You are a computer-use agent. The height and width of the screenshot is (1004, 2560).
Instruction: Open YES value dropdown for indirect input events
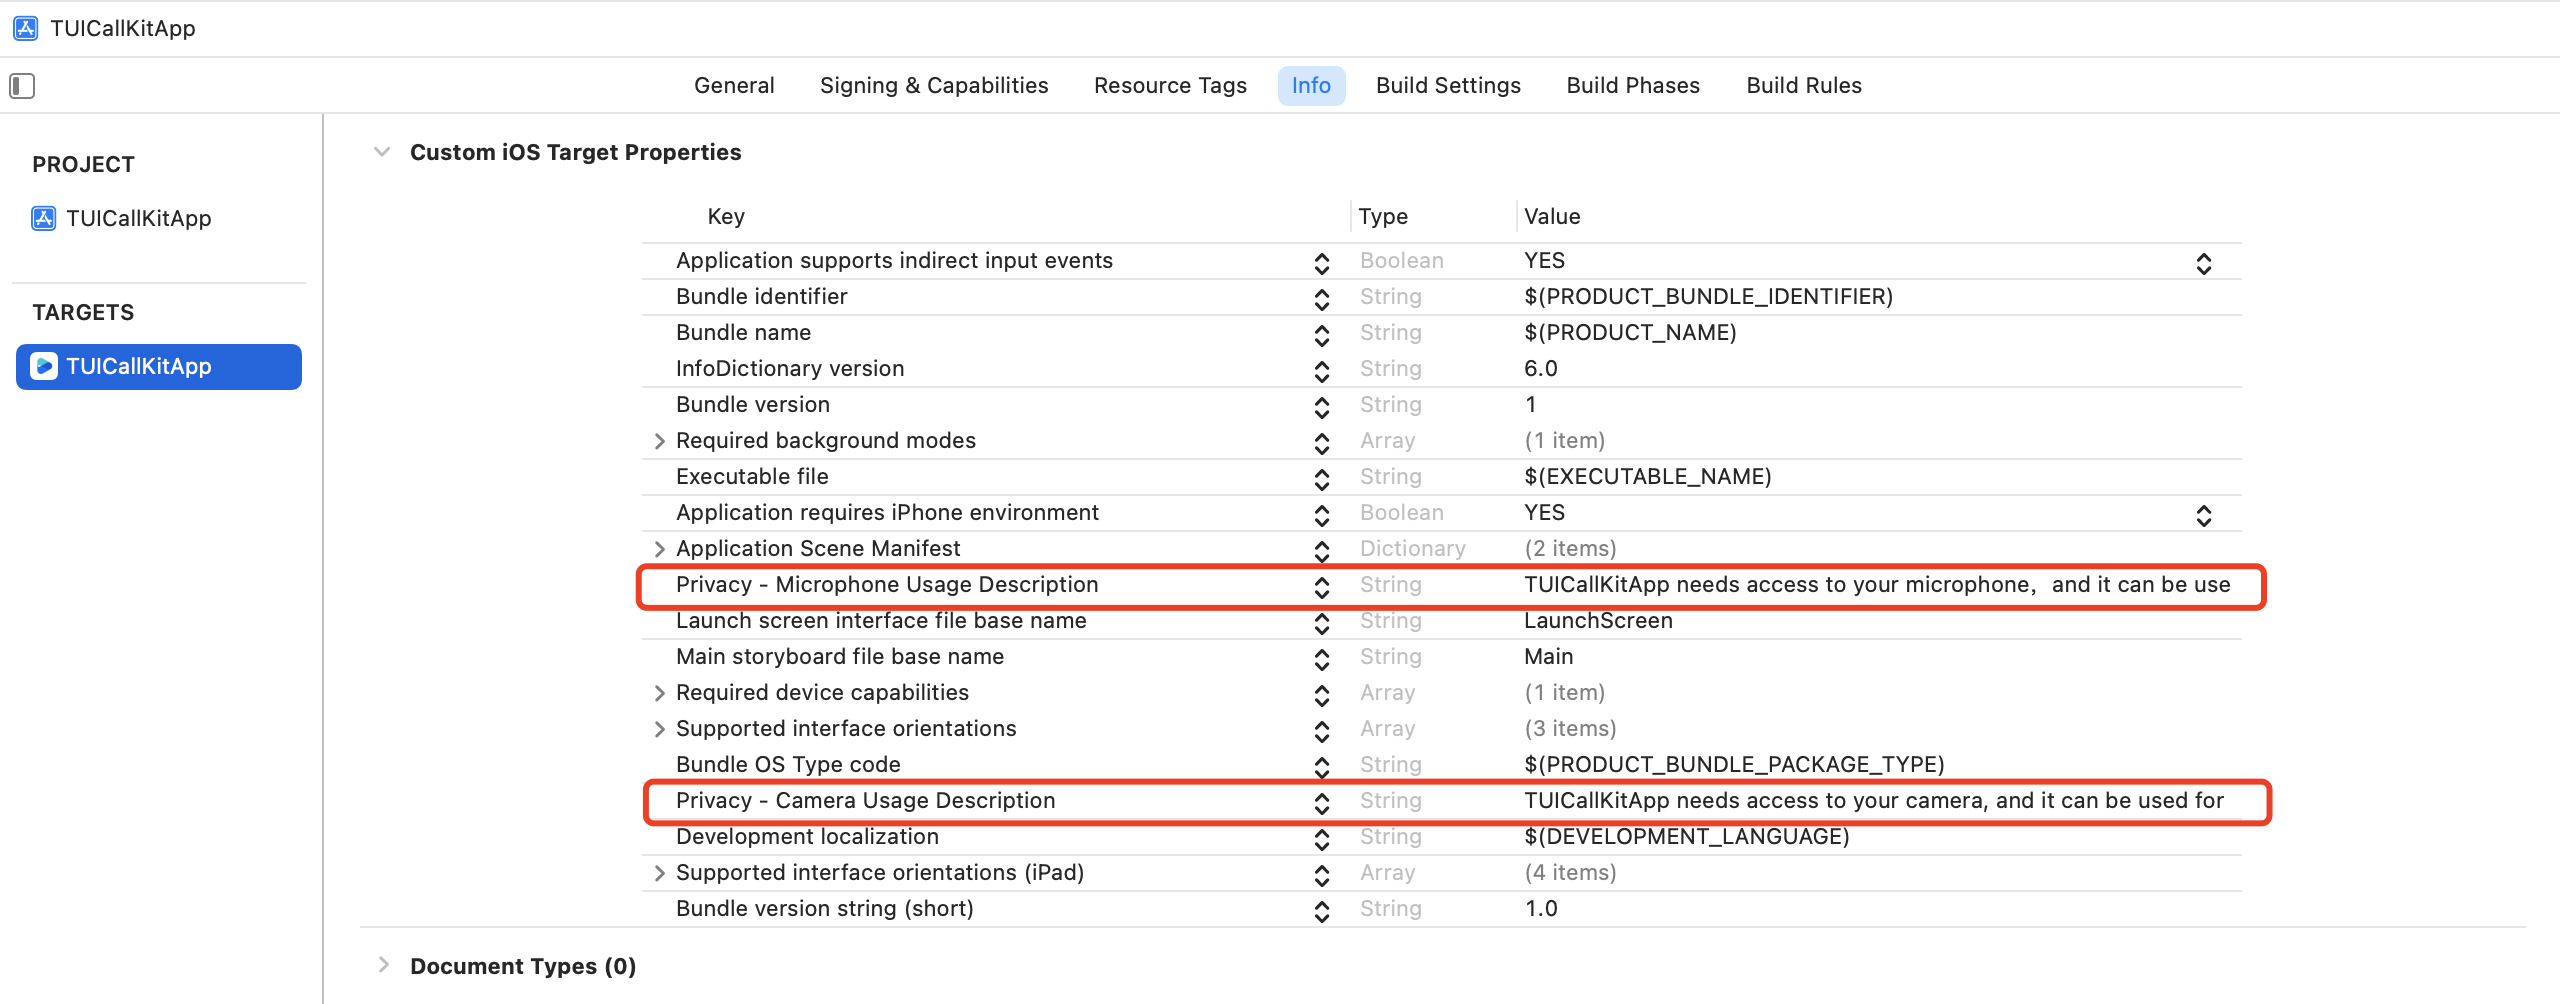[x=2204, y=263]
